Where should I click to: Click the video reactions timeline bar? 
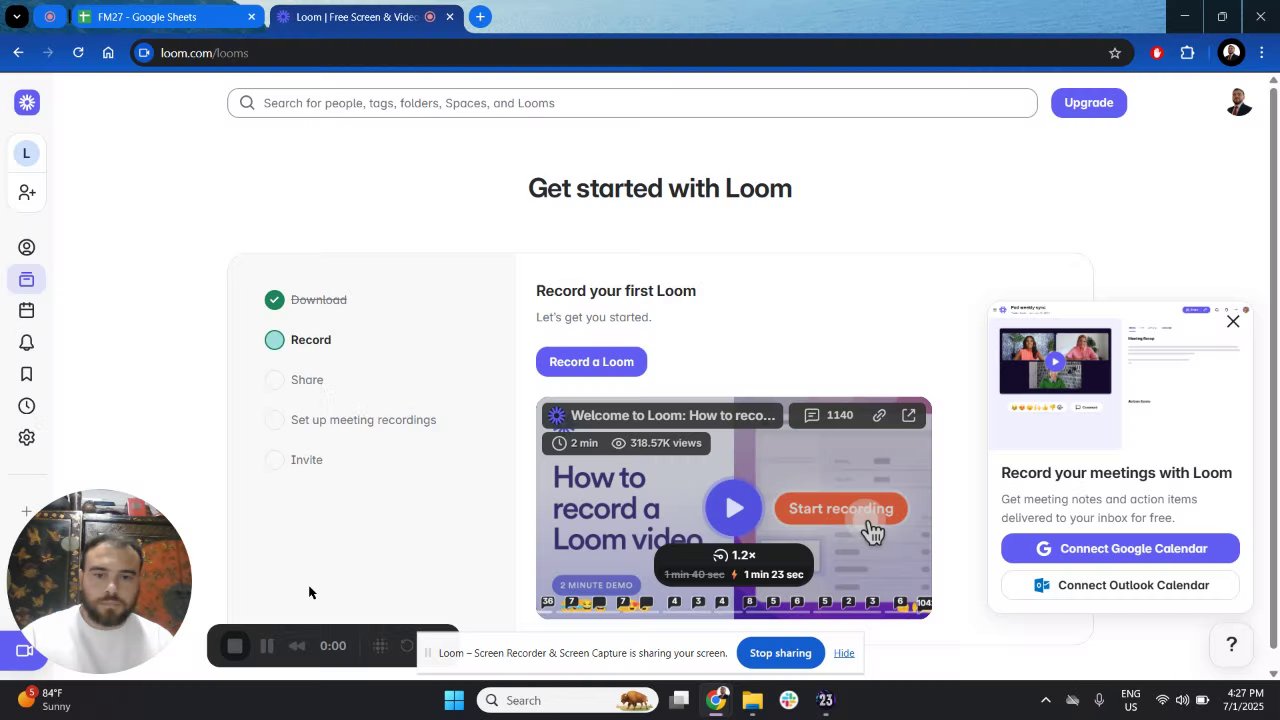[734, 603]
